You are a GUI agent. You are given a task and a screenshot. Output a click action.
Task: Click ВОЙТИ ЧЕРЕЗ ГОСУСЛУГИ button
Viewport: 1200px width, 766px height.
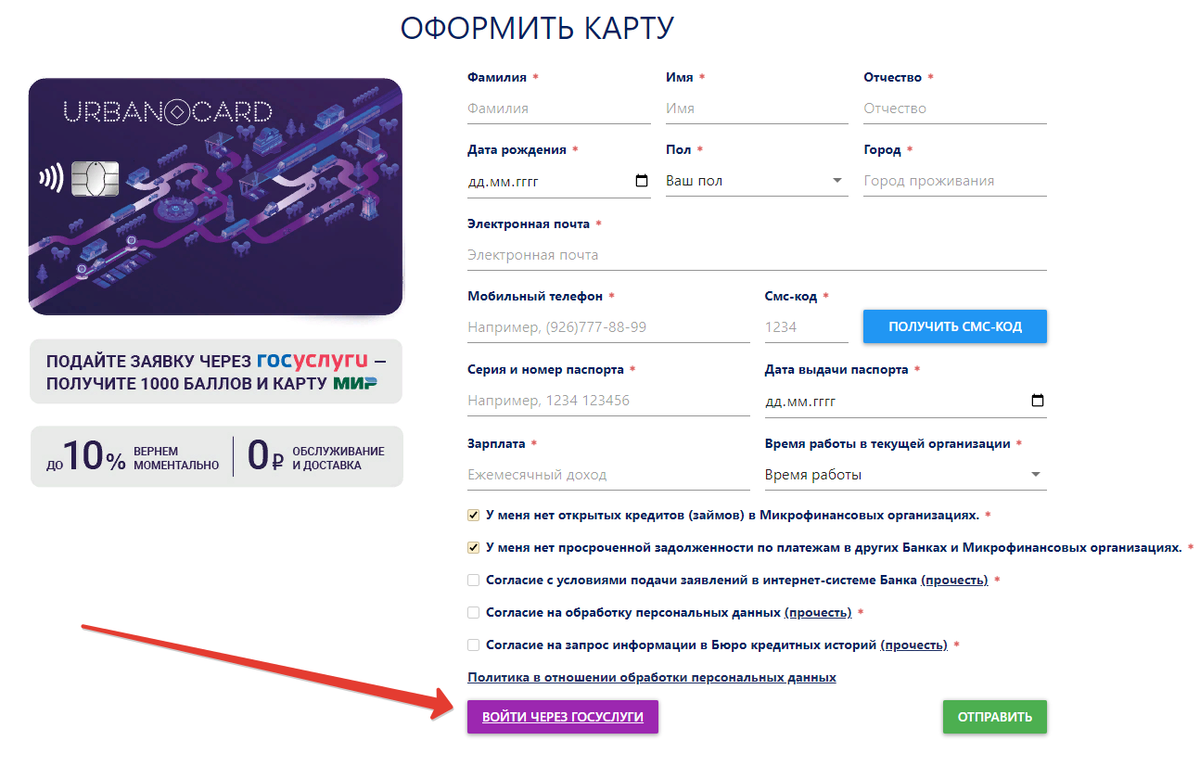pyautogui.click(x=562, y=717)
